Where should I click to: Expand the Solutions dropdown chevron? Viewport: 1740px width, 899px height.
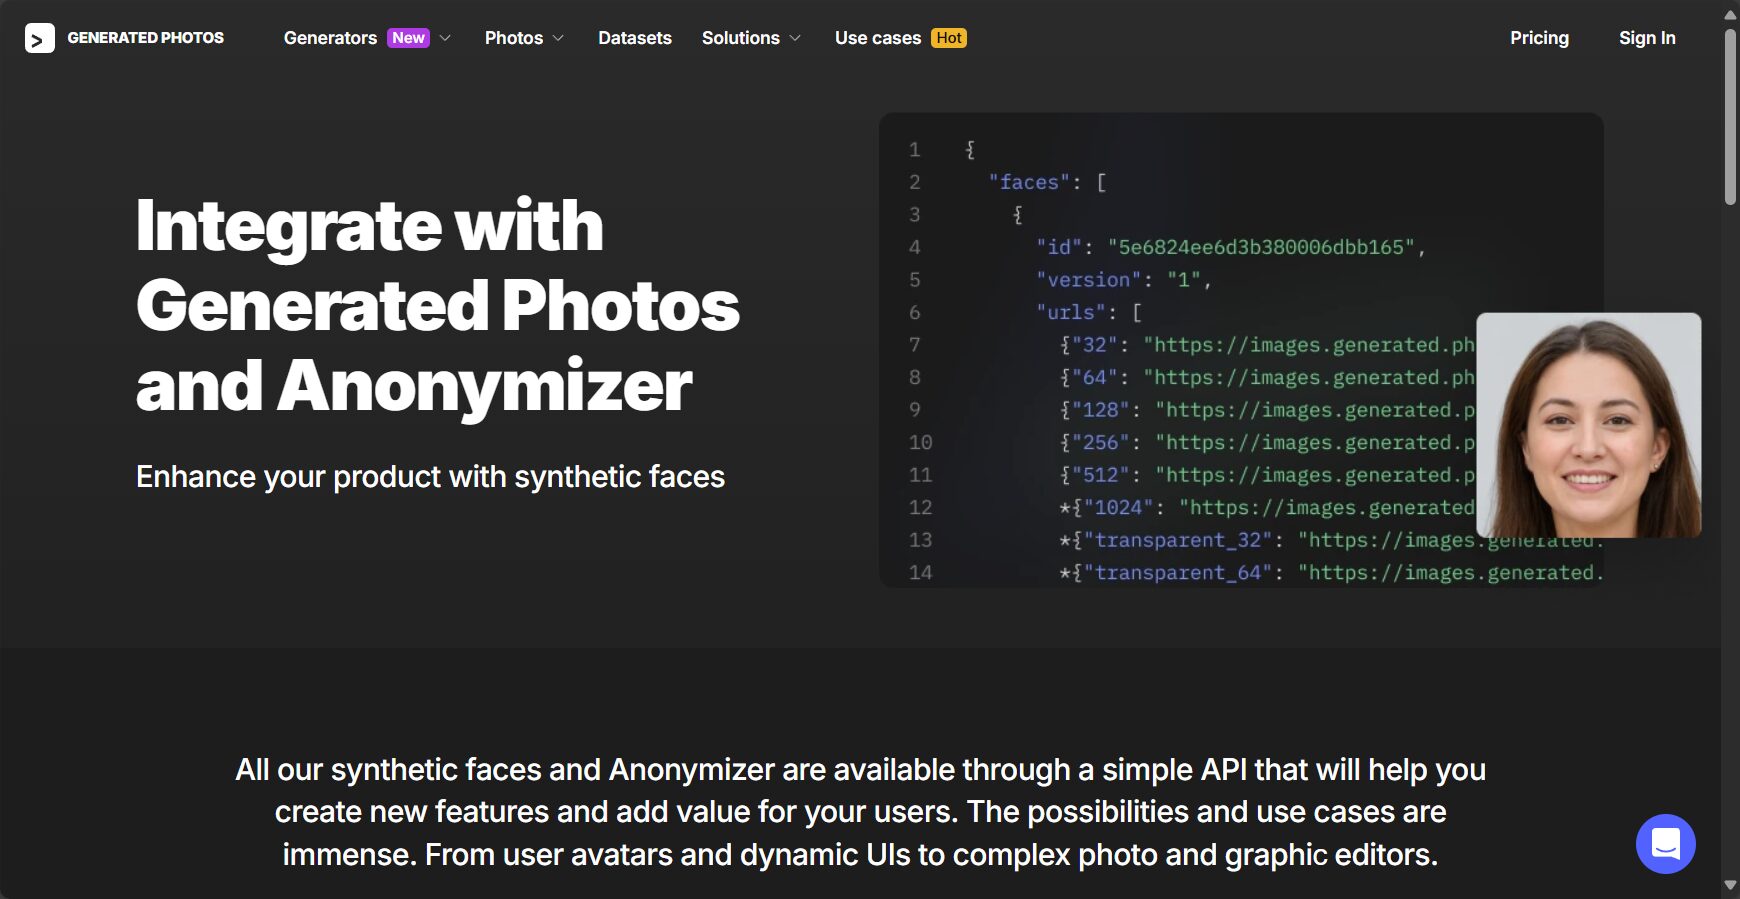(x=795, y=38)
